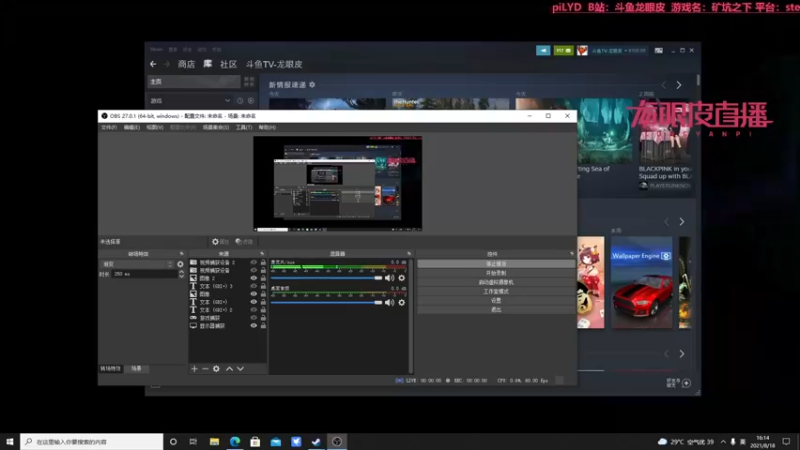Toggle visibility of the 游戏捕获 source
The image size is (800, 450).
(254, 318)
